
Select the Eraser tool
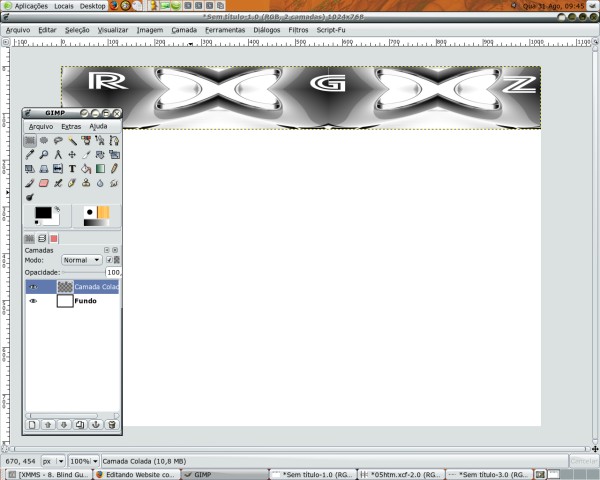tap(44, 183)
